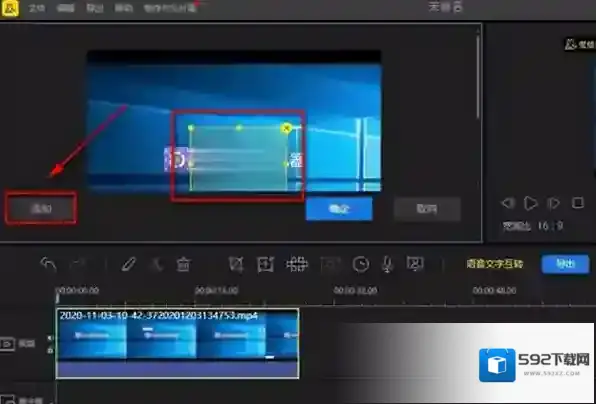Start voiceover with the microphone icon
This screenshot has width=596, height=404.
[387, 264]
